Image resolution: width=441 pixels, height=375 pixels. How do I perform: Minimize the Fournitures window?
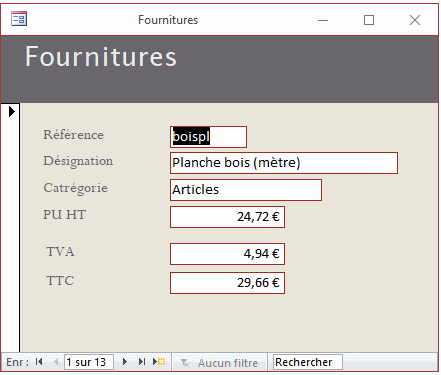(x=323, y=20)
